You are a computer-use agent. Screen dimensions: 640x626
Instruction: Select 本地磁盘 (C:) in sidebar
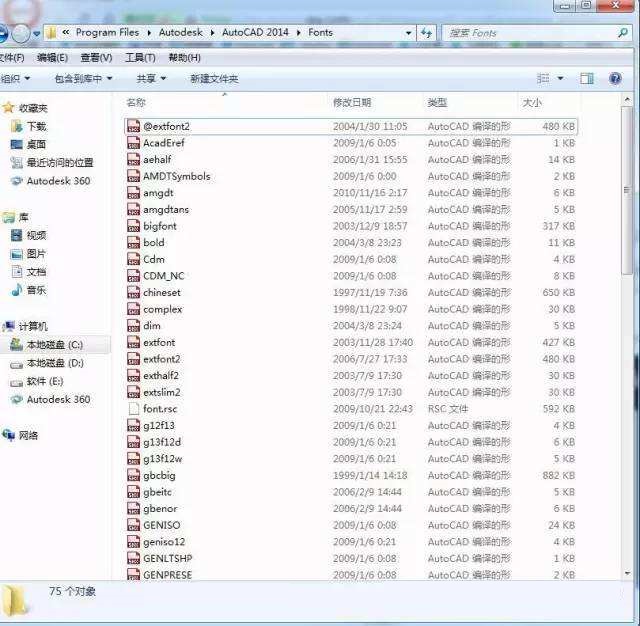tap(55, 345)
